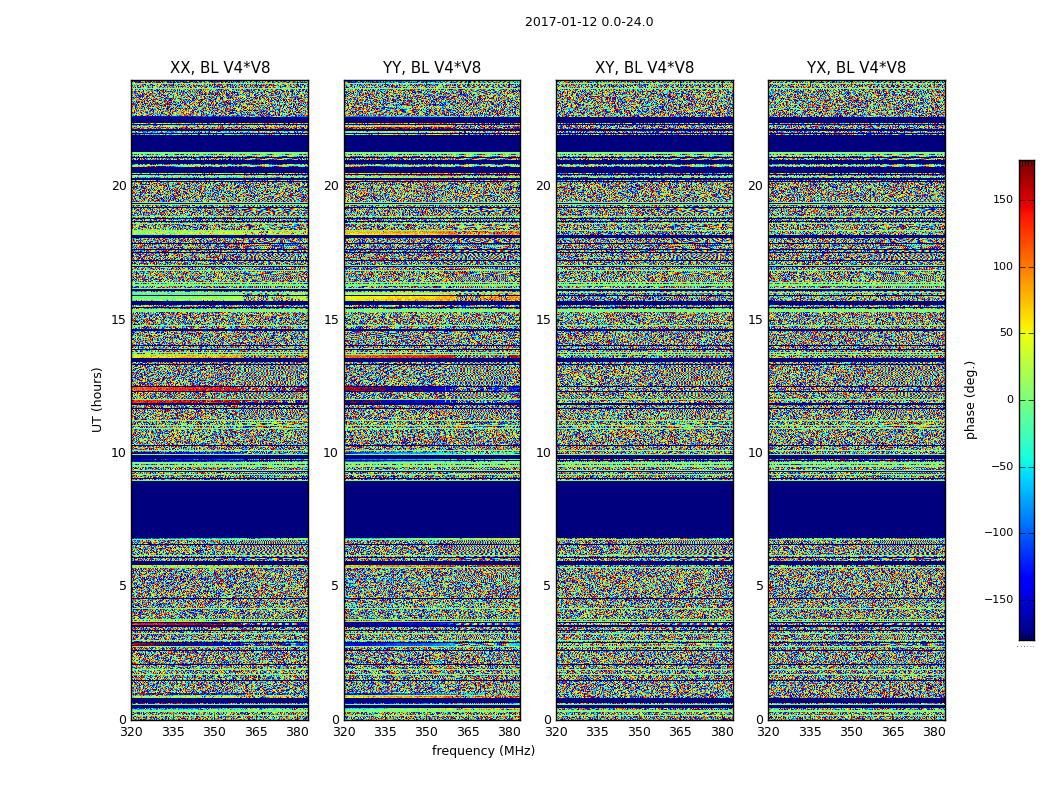The width and height of the screenshot is (1050, 800).
Task: Click the '335' frequency tick under YX panel
Action: pos(810,732)
